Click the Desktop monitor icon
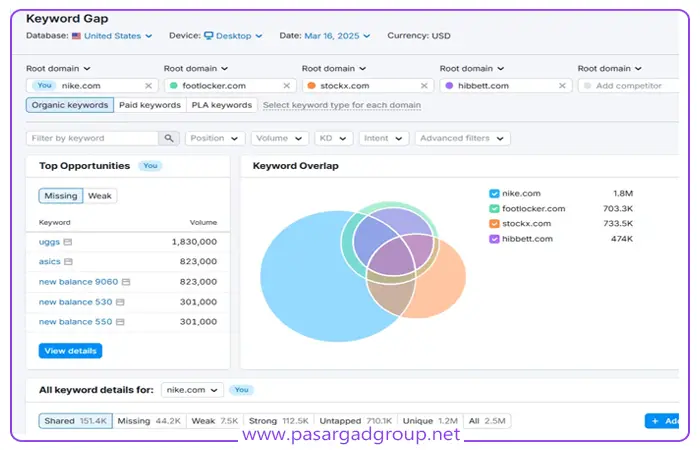 point(208,36)
